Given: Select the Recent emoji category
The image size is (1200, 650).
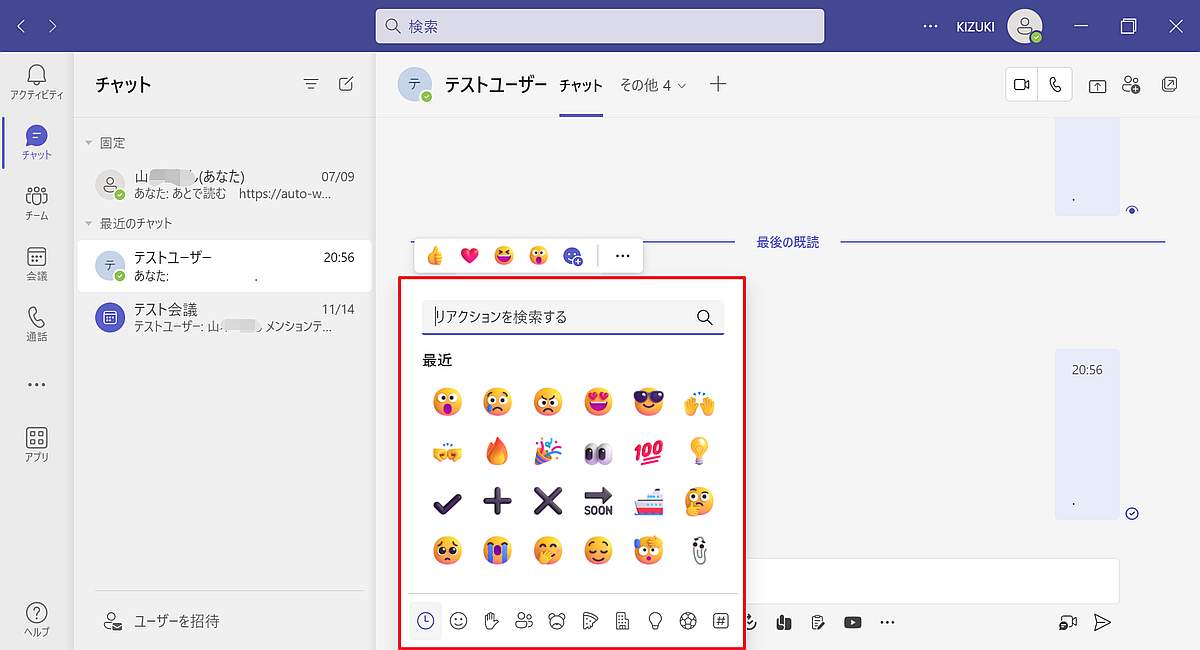Looking at the screenshot, I should point(425,620).
